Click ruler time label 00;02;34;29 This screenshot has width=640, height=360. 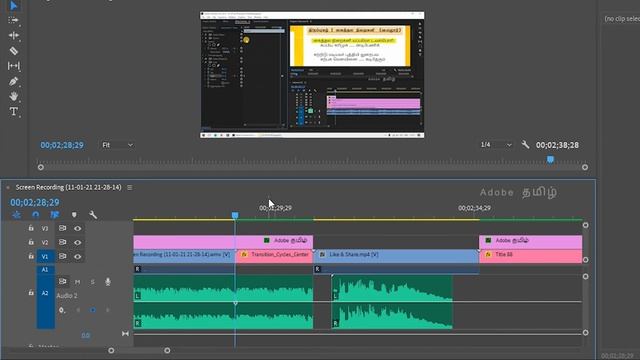pos(474,208)
